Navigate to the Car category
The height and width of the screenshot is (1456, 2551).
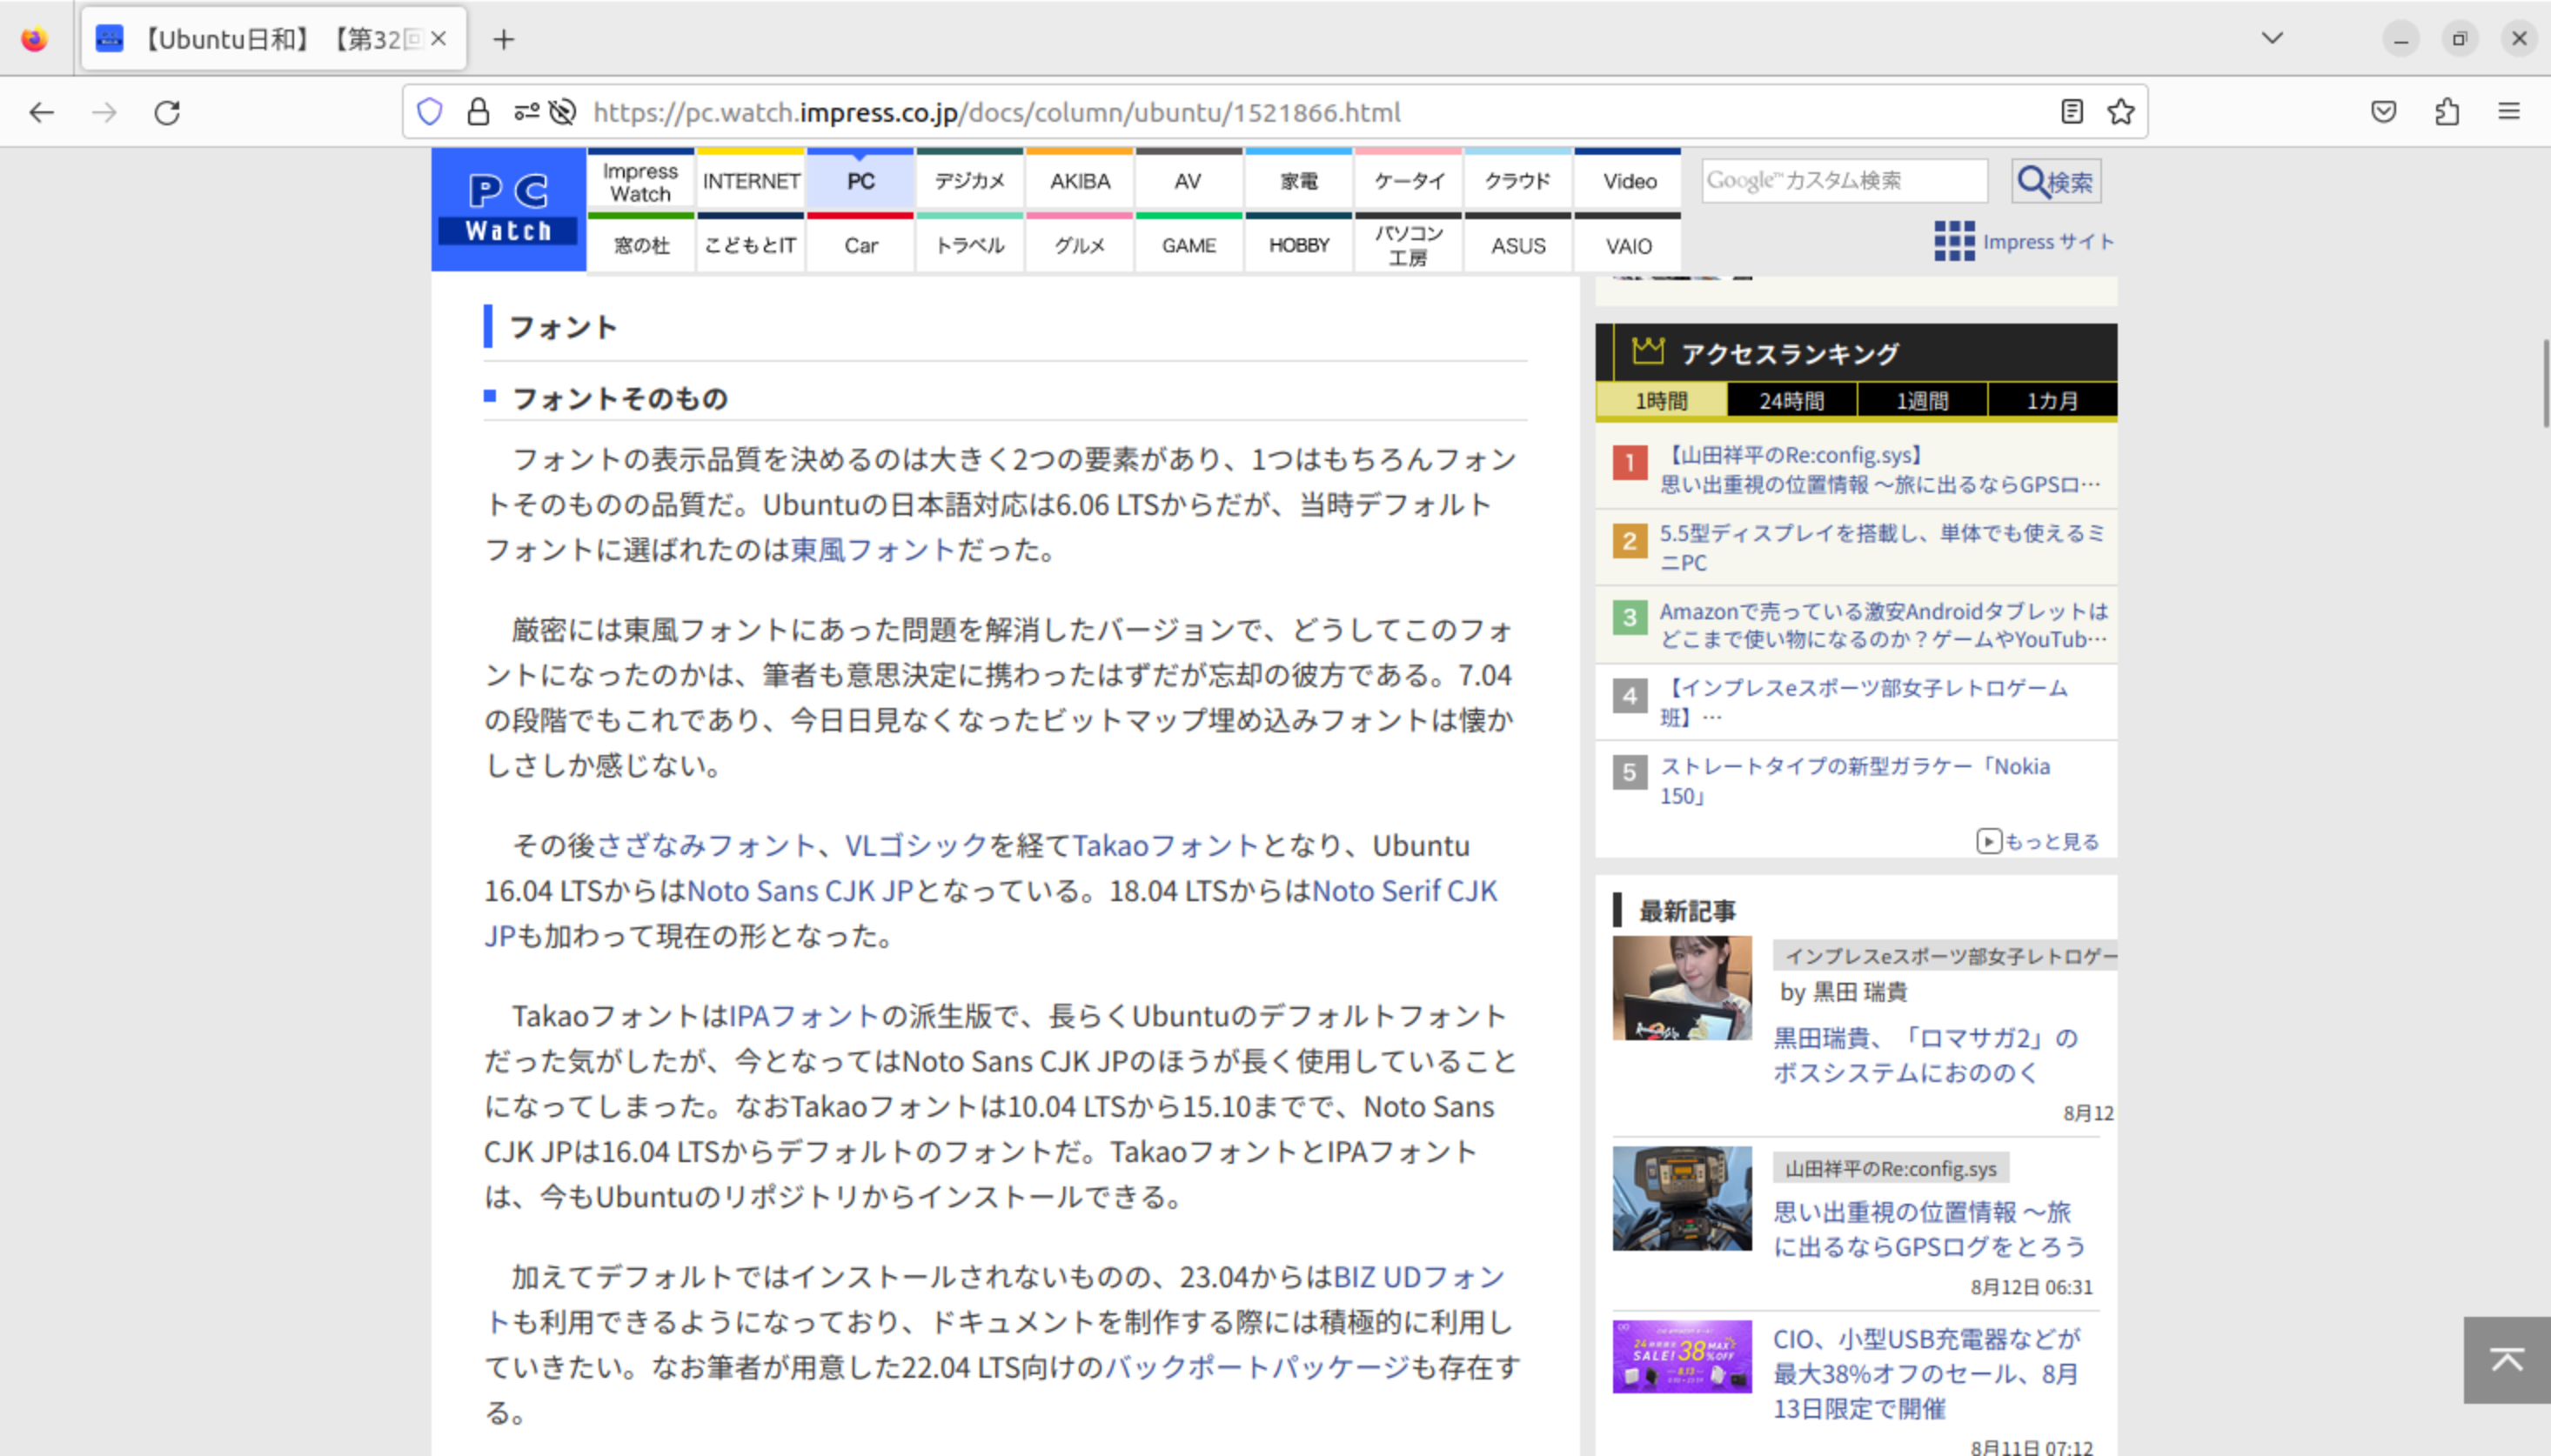[x=860, y=245]
